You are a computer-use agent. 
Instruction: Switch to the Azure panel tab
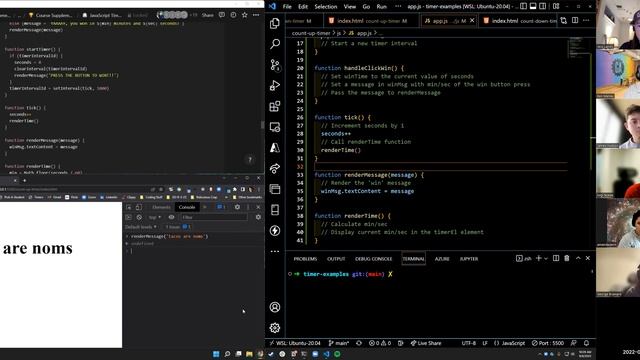coord(442,259)
